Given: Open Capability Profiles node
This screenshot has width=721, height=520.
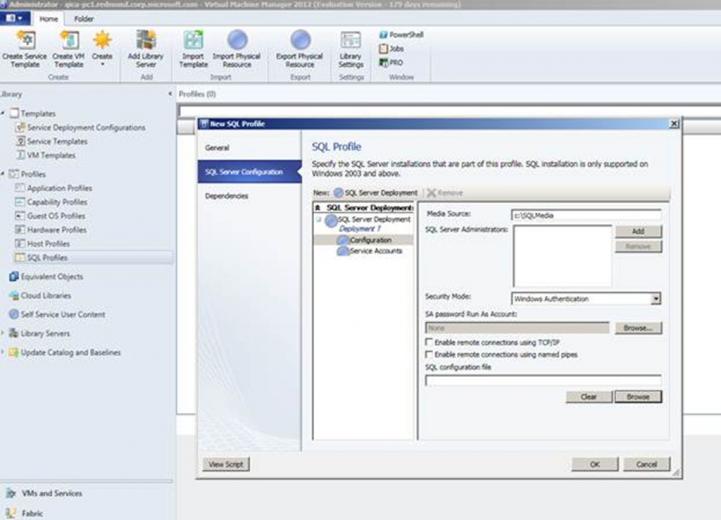Looking at the screenshot, I should [x=57, y=201].
